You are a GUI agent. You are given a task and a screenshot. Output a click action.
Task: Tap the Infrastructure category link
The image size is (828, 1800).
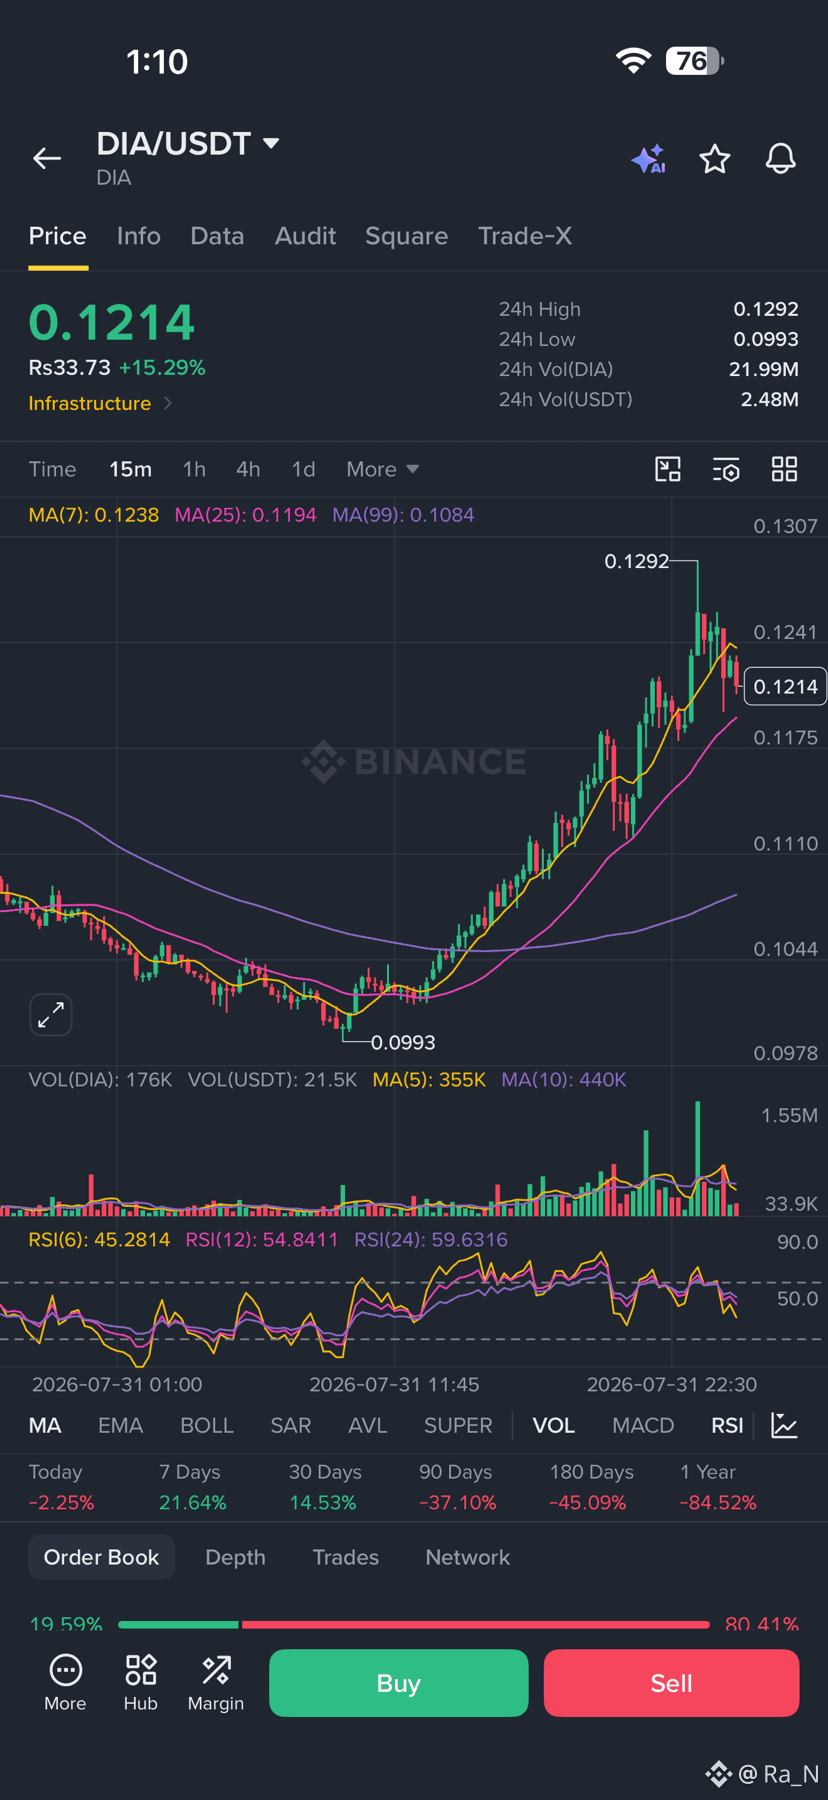click(x=90, y=403)
